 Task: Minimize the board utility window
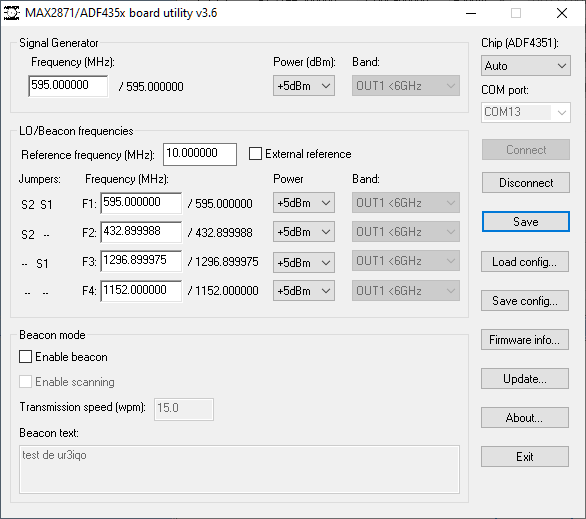pyautogui.click(x=471, y=13)
